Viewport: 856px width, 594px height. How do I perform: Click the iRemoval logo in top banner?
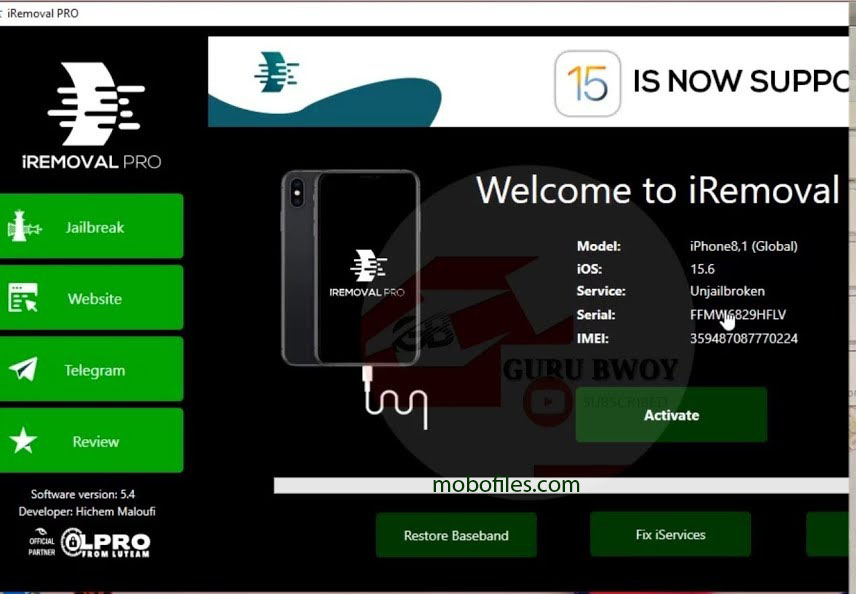coord(277,72)
